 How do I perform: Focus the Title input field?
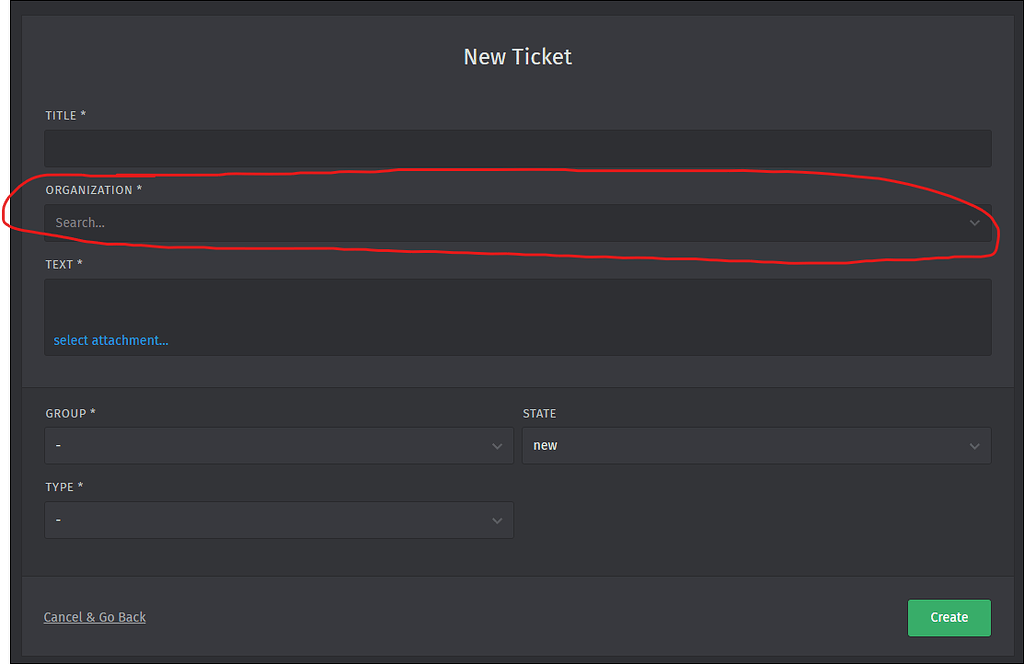pos(517,148)
